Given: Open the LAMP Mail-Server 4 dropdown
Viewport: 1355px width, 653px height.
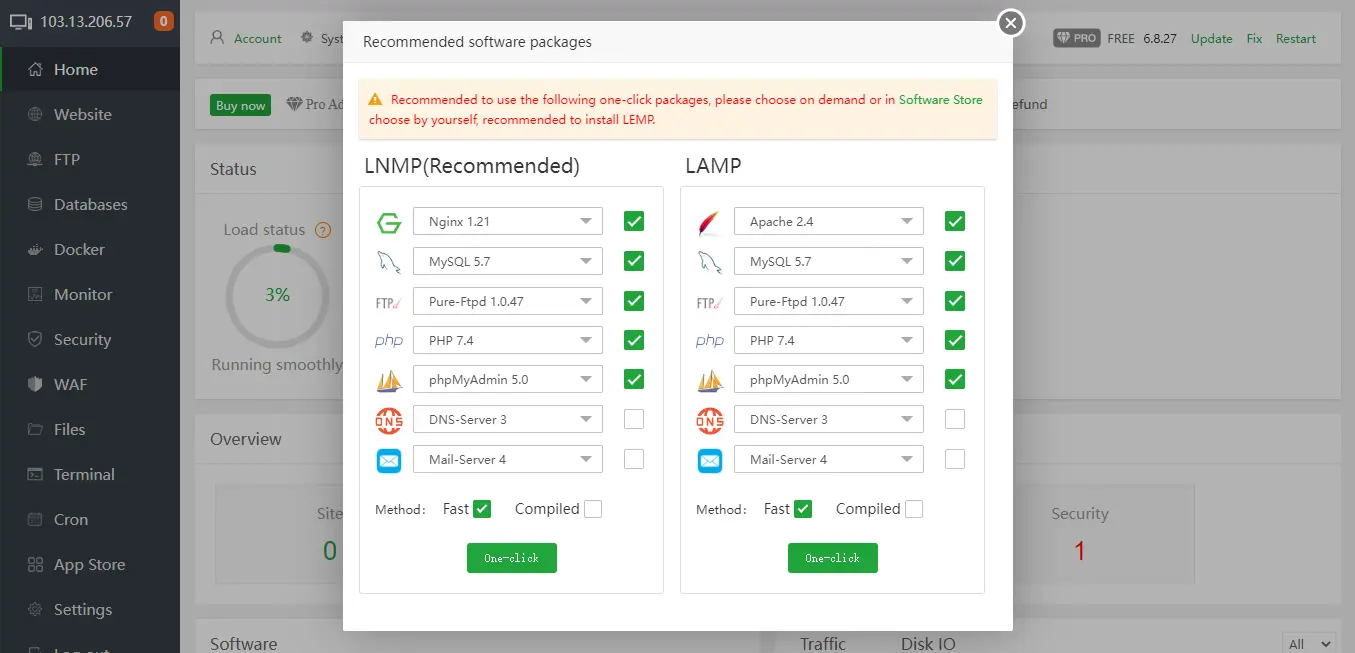Looking at the screenshot, I should (829, 459).
